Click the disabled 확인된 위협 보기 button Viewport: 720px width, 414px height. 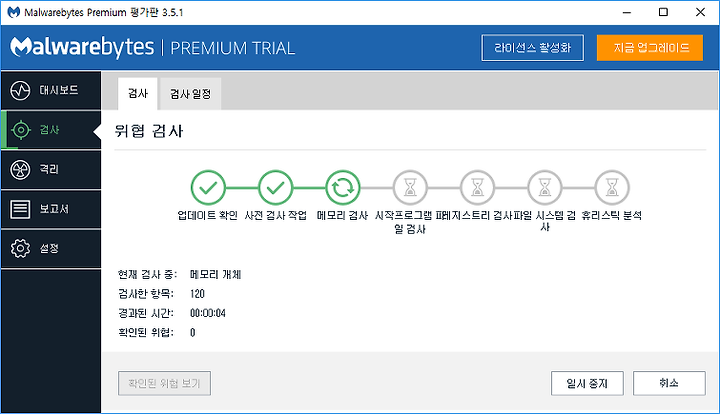[164, 383]
